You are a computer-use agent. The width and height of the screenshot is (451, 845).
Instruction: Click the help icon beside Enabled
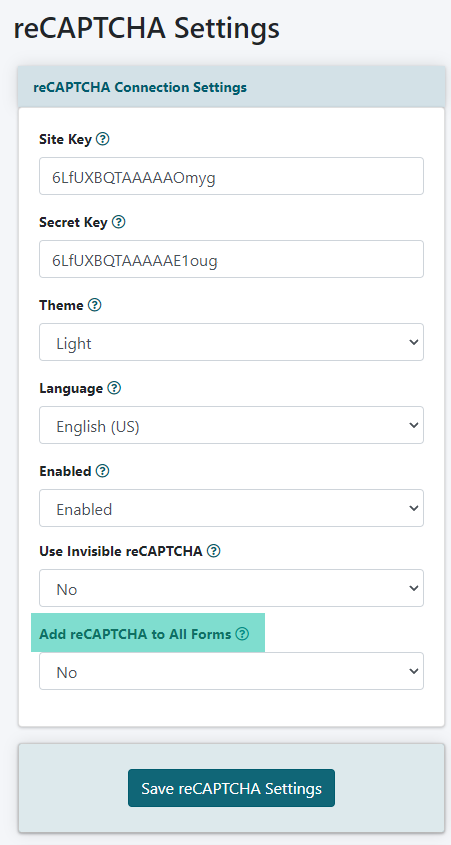click(x=102, y=471)
